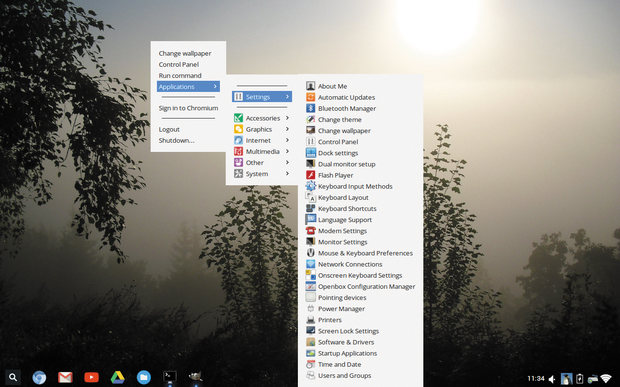The width and height of the screenshot is (620, 387).
Task: Click the Flash Player icon
Action: point(310,175)
